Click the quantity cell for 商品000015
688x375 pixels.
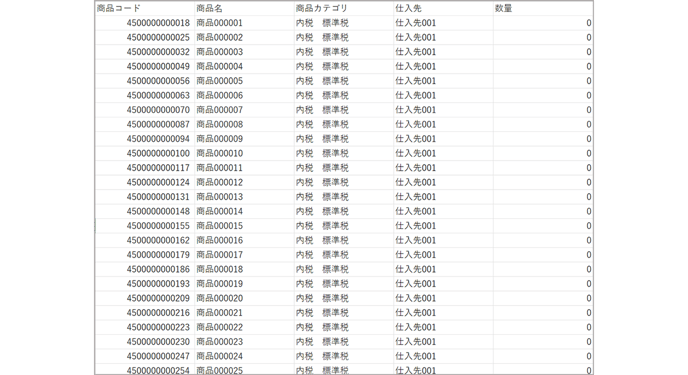tap(543, 225)
